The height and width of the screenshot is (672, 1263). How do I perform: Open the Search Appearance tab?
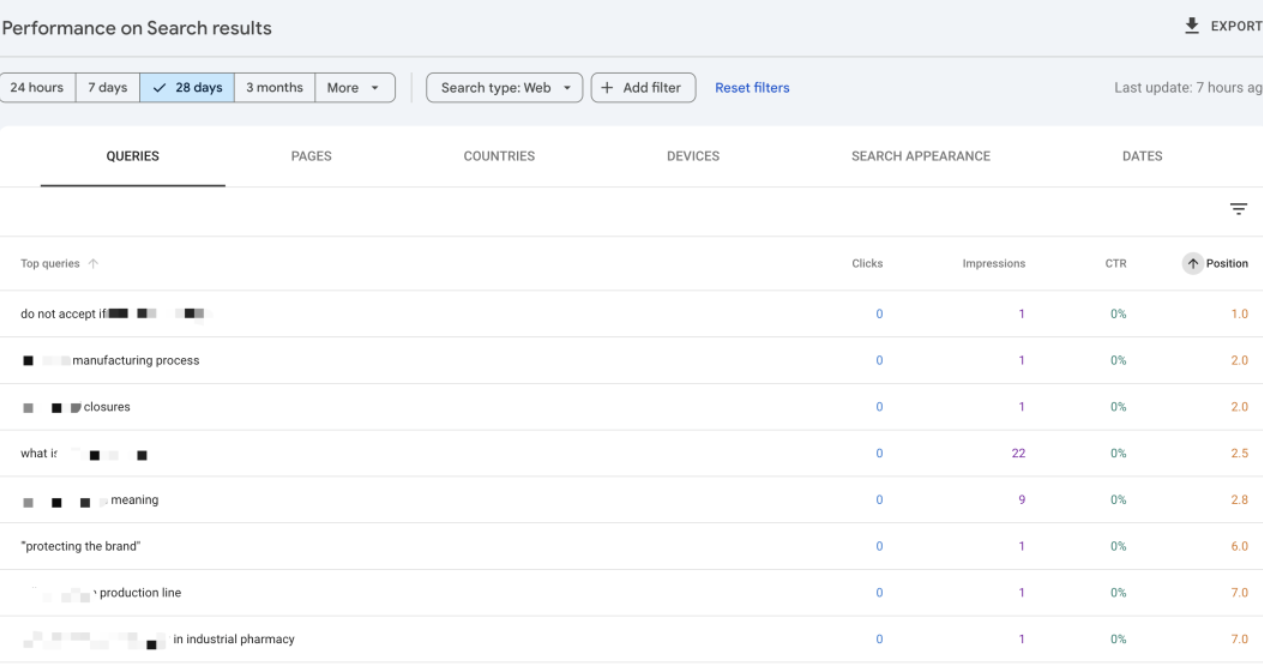click(x=920, y=156)
